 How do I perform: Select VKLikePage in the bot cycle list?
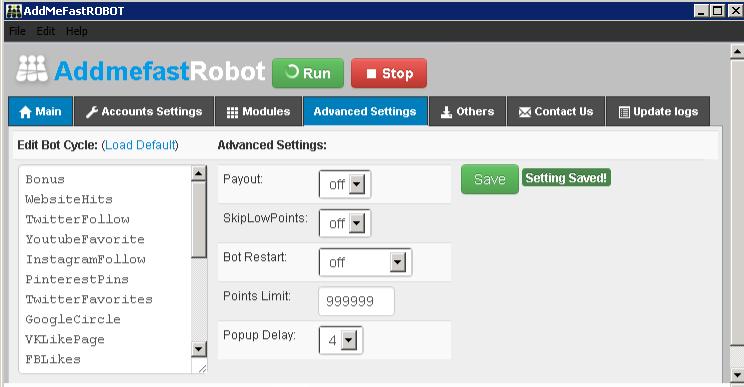(x=65, y=340)
